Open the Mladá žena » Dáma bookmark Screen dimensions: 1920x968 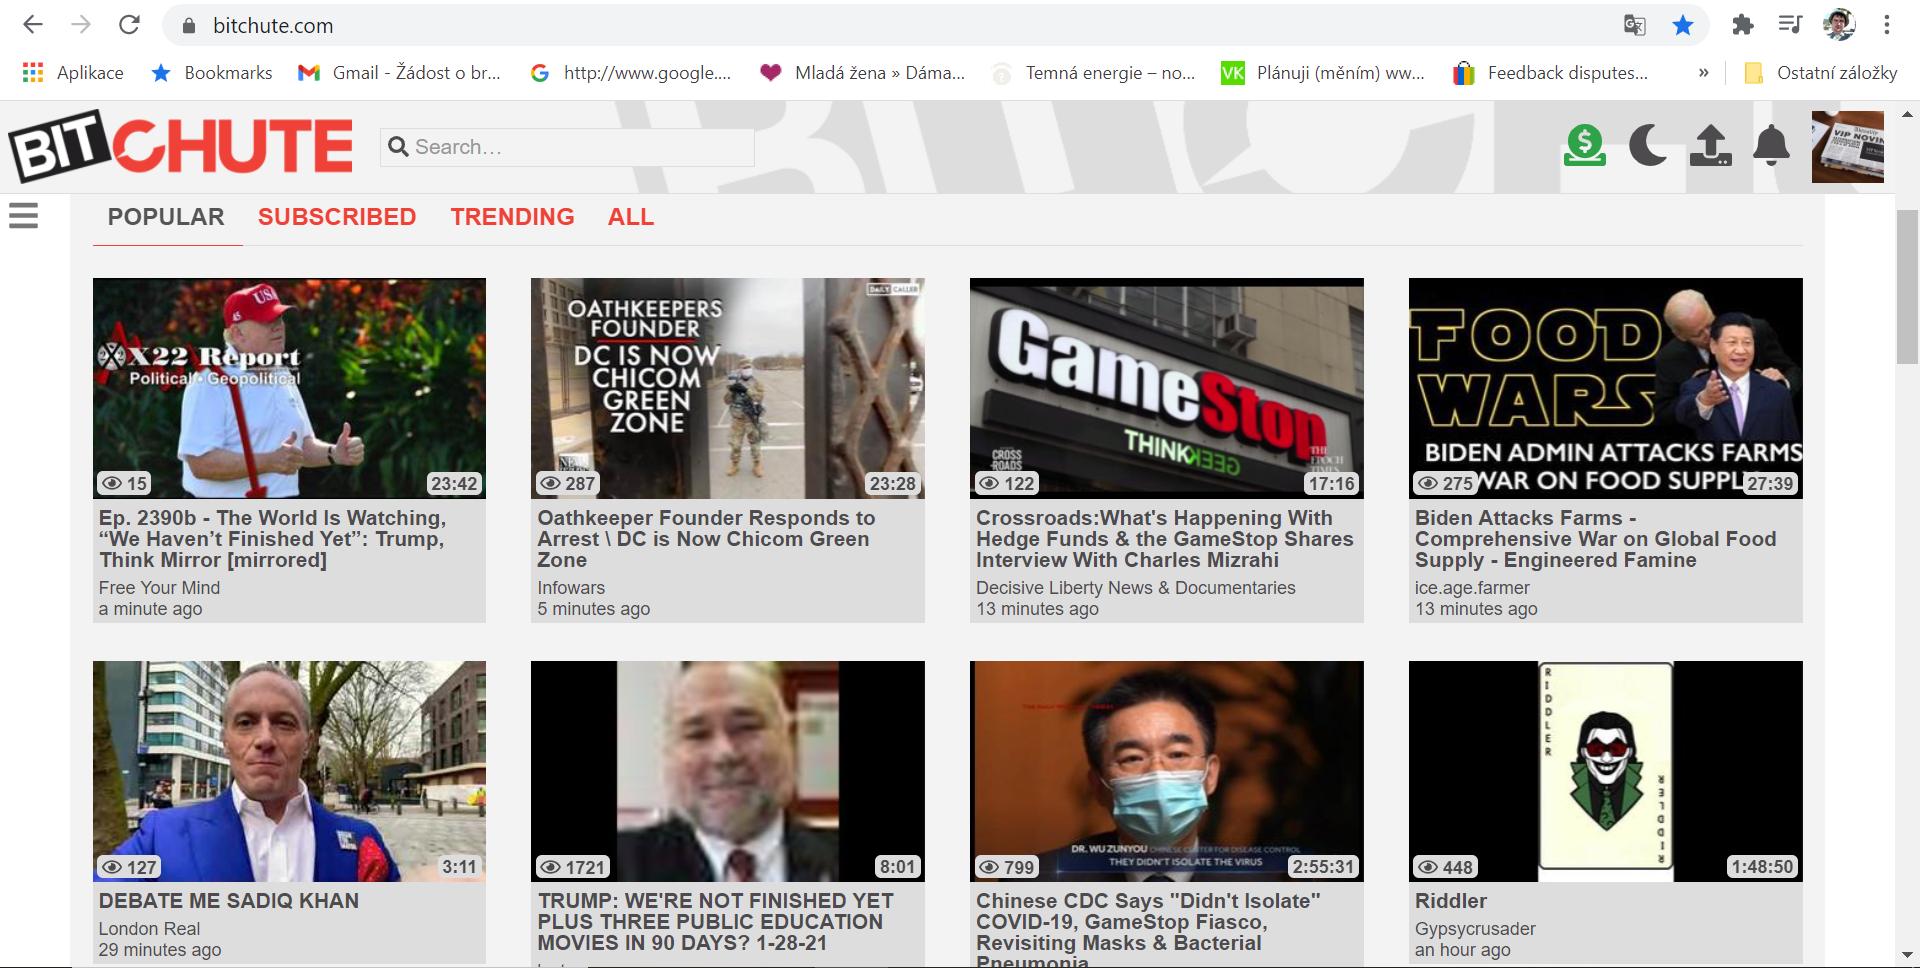pos(863,73)
